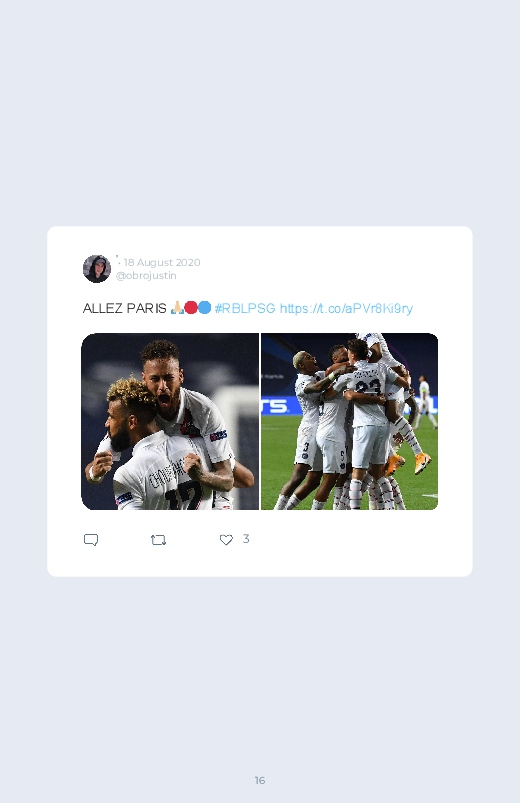
Task: Follow the t.co/aPVr8Ki9ry link
Action: 346,308
